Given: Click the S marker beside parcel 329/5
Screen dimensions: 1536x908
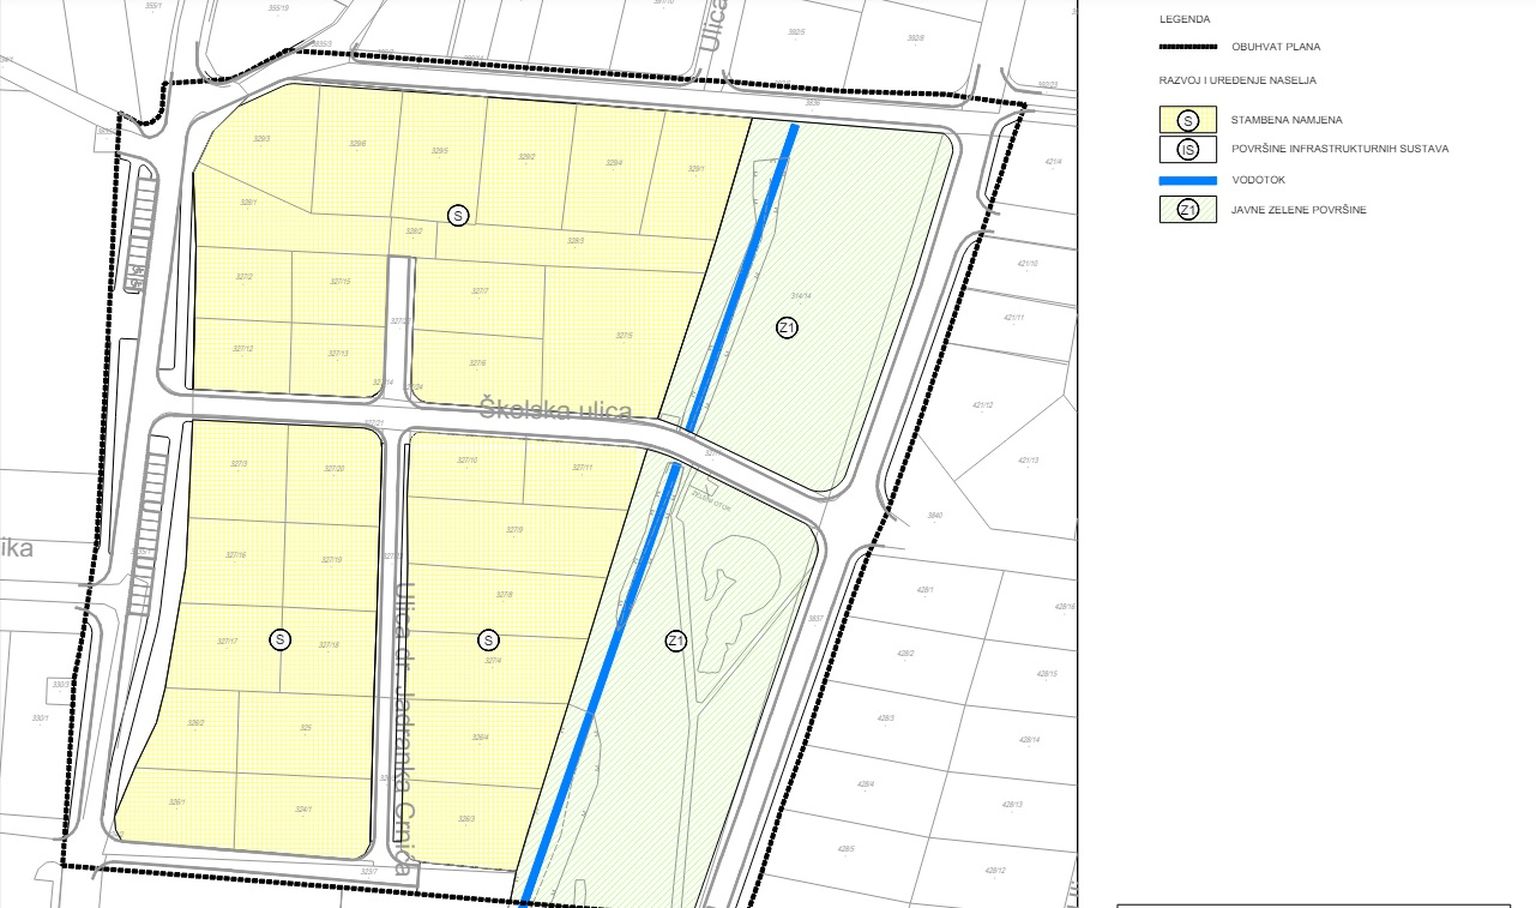Looking at the screenshot, I should point(458,215).
